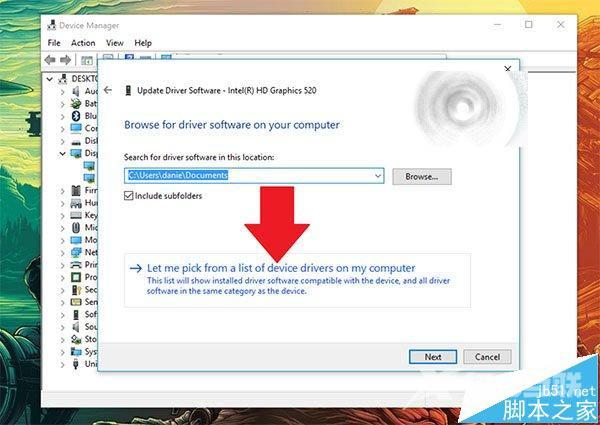Open the driver location path dropdown
This screenshot has width=600, height=425.
(x=377, y=176)
